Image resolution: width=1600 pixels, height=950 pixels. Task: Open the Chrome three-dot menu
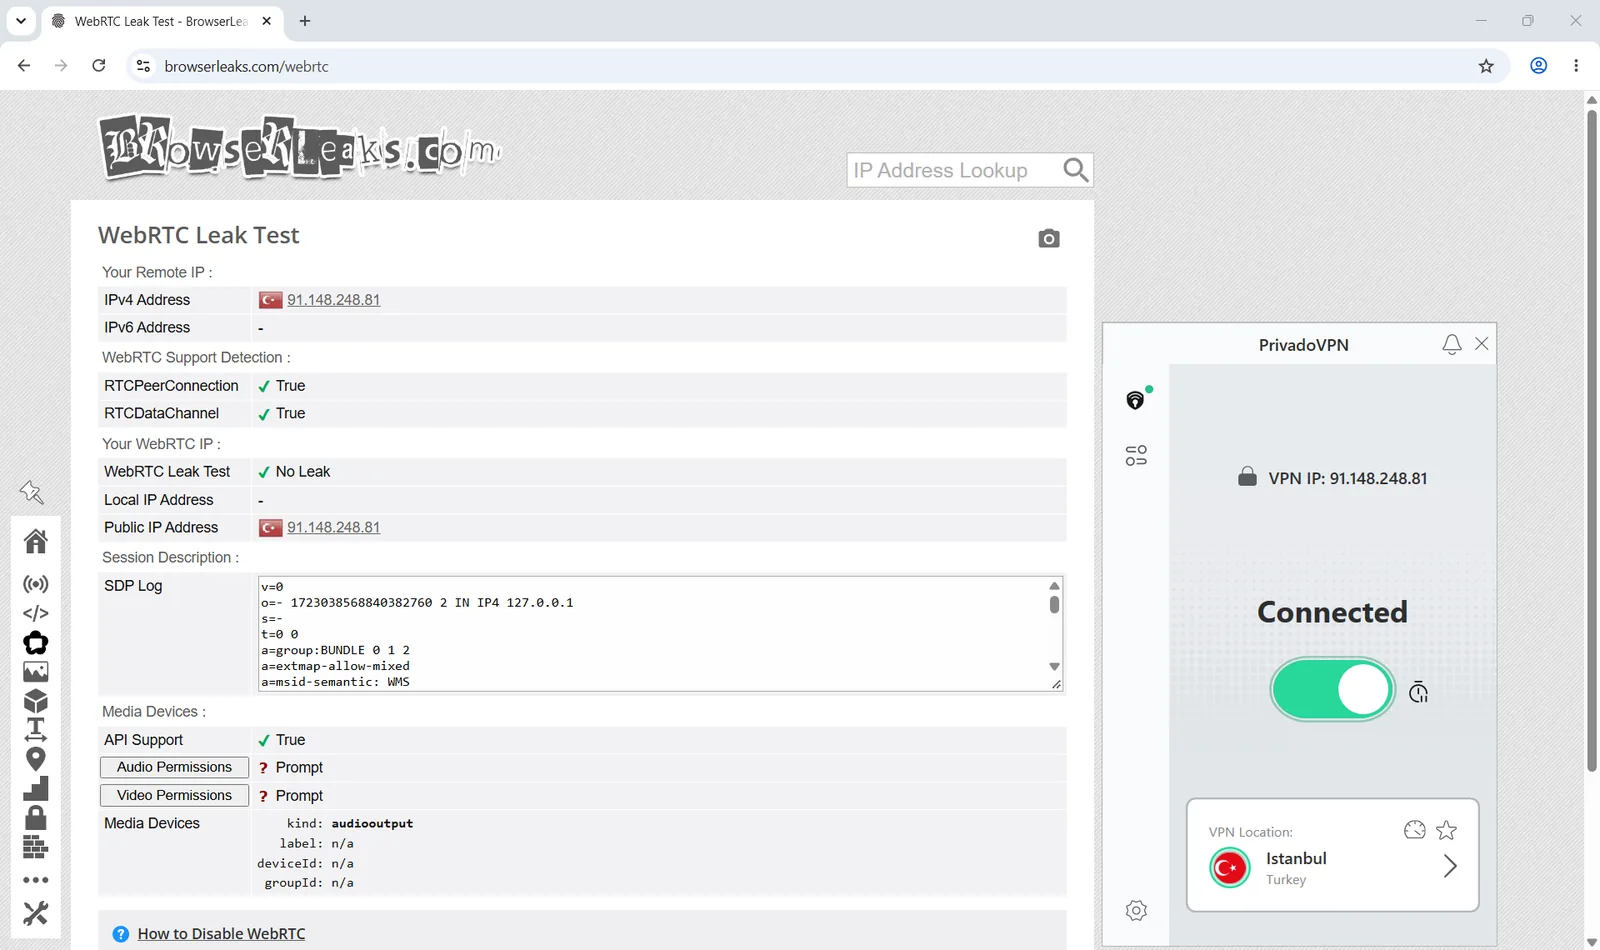coord(1576,66)
